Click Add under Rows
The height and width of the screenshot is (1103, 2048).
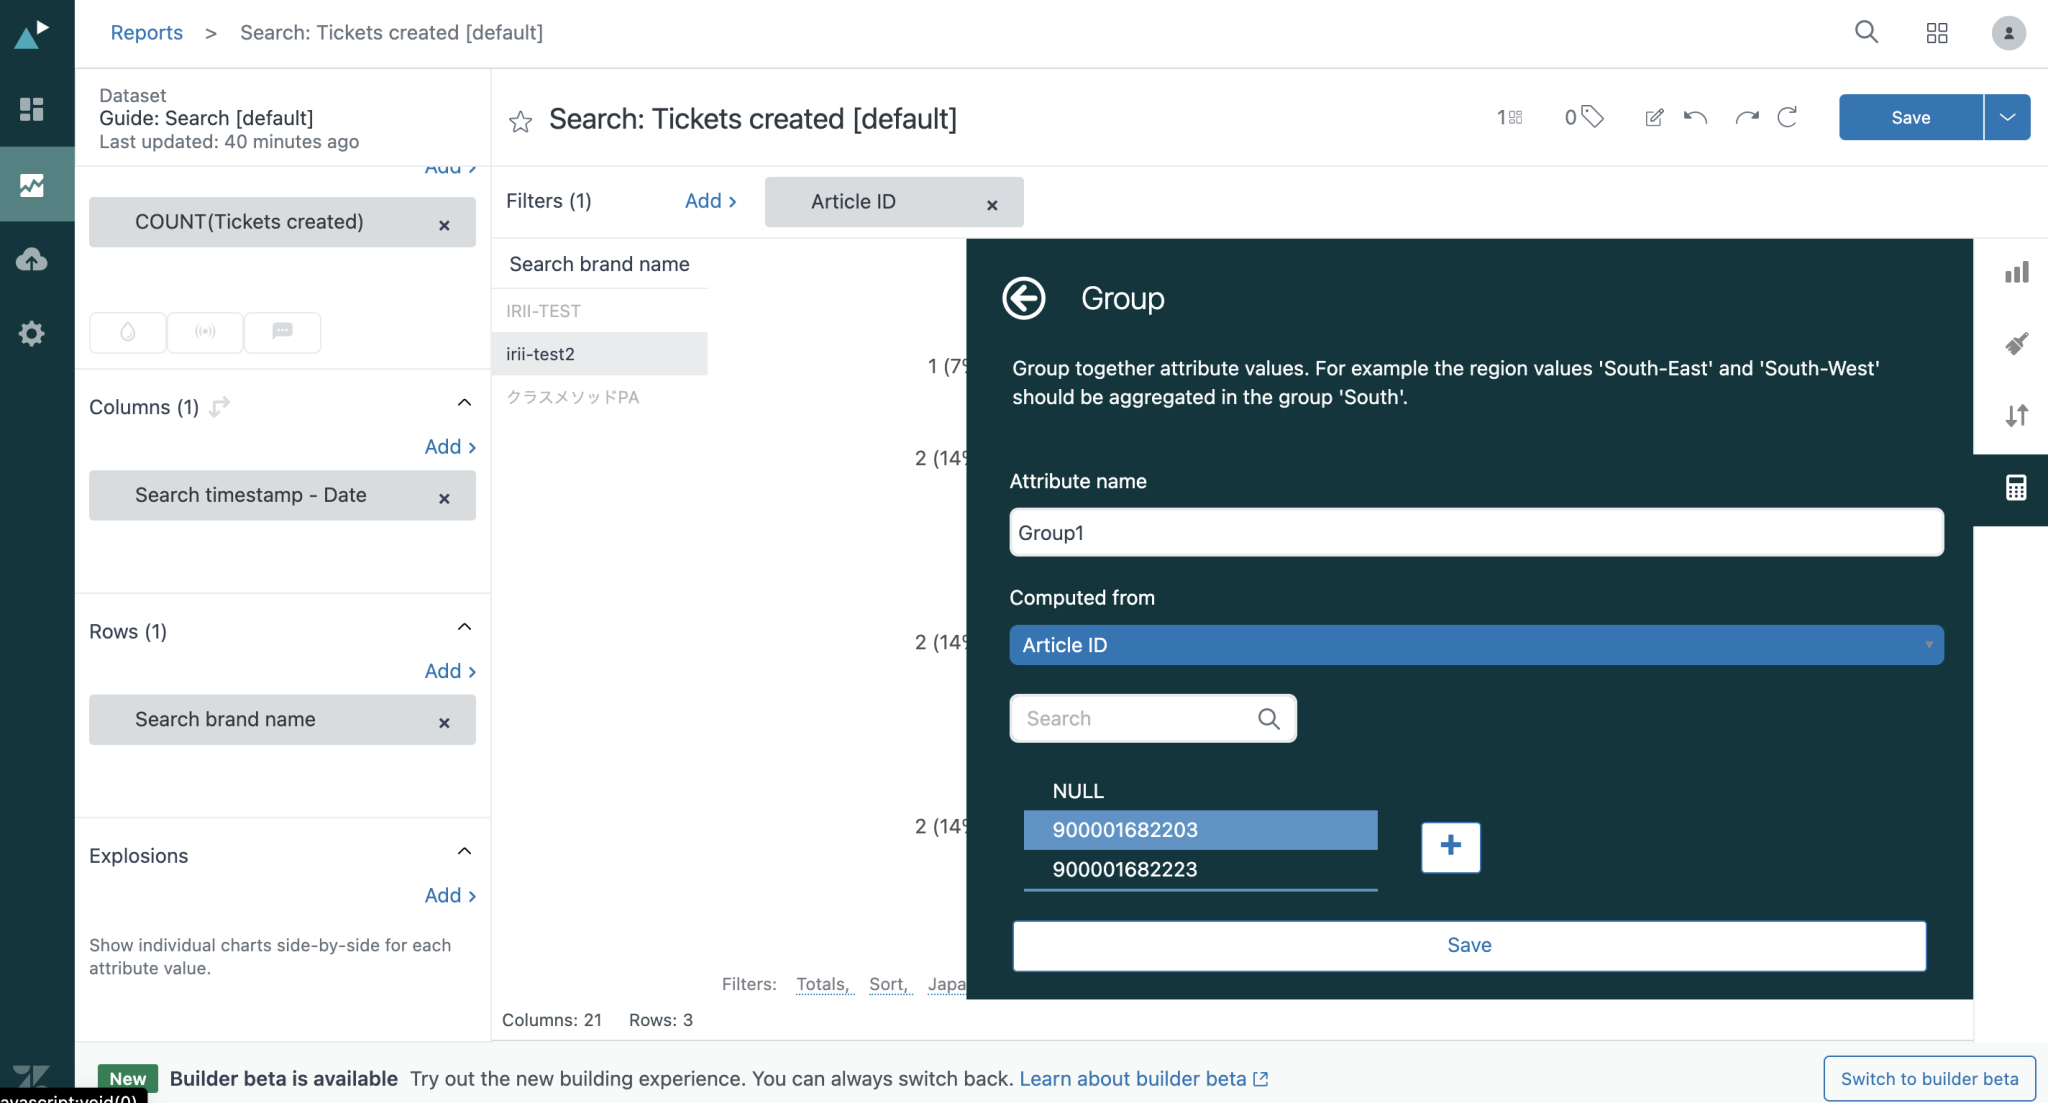(x=450, y=671)
